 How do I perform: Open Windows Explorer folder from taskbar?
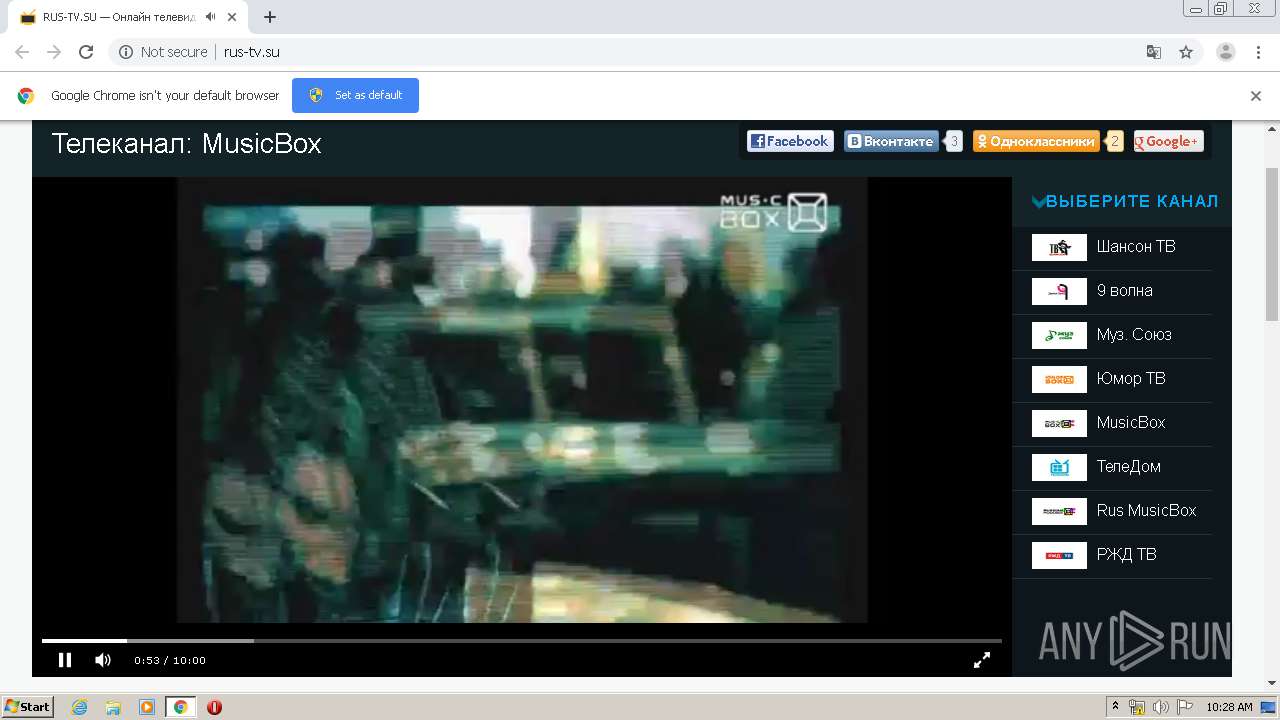113,707
